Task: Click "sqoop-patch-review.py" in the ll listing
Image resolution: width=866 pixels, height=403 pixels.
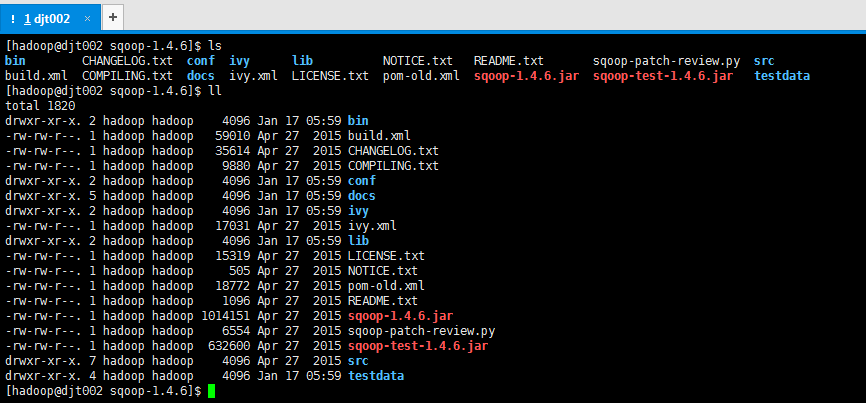Action: (421, 331)
